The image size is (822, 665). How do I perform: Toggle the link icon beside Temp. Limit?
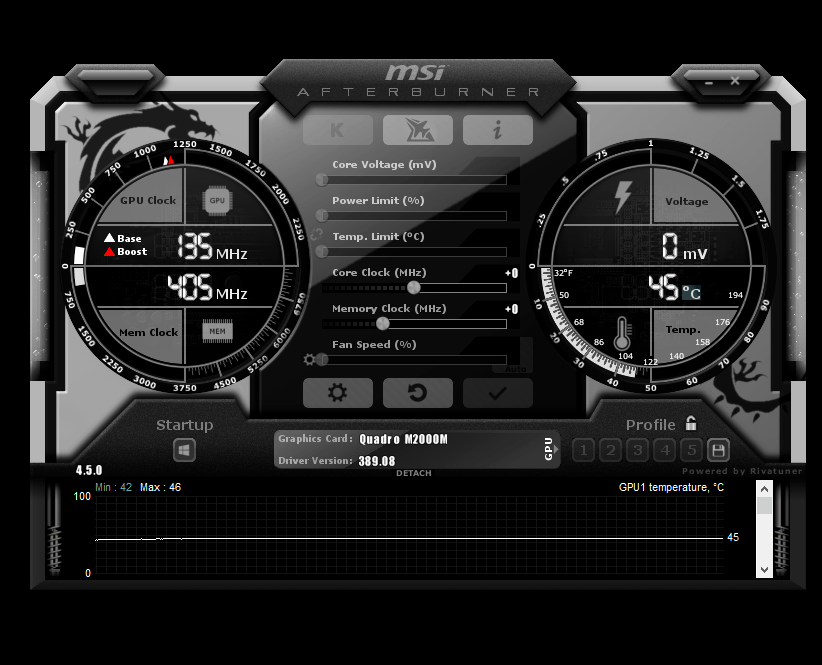tap(316, 235)
